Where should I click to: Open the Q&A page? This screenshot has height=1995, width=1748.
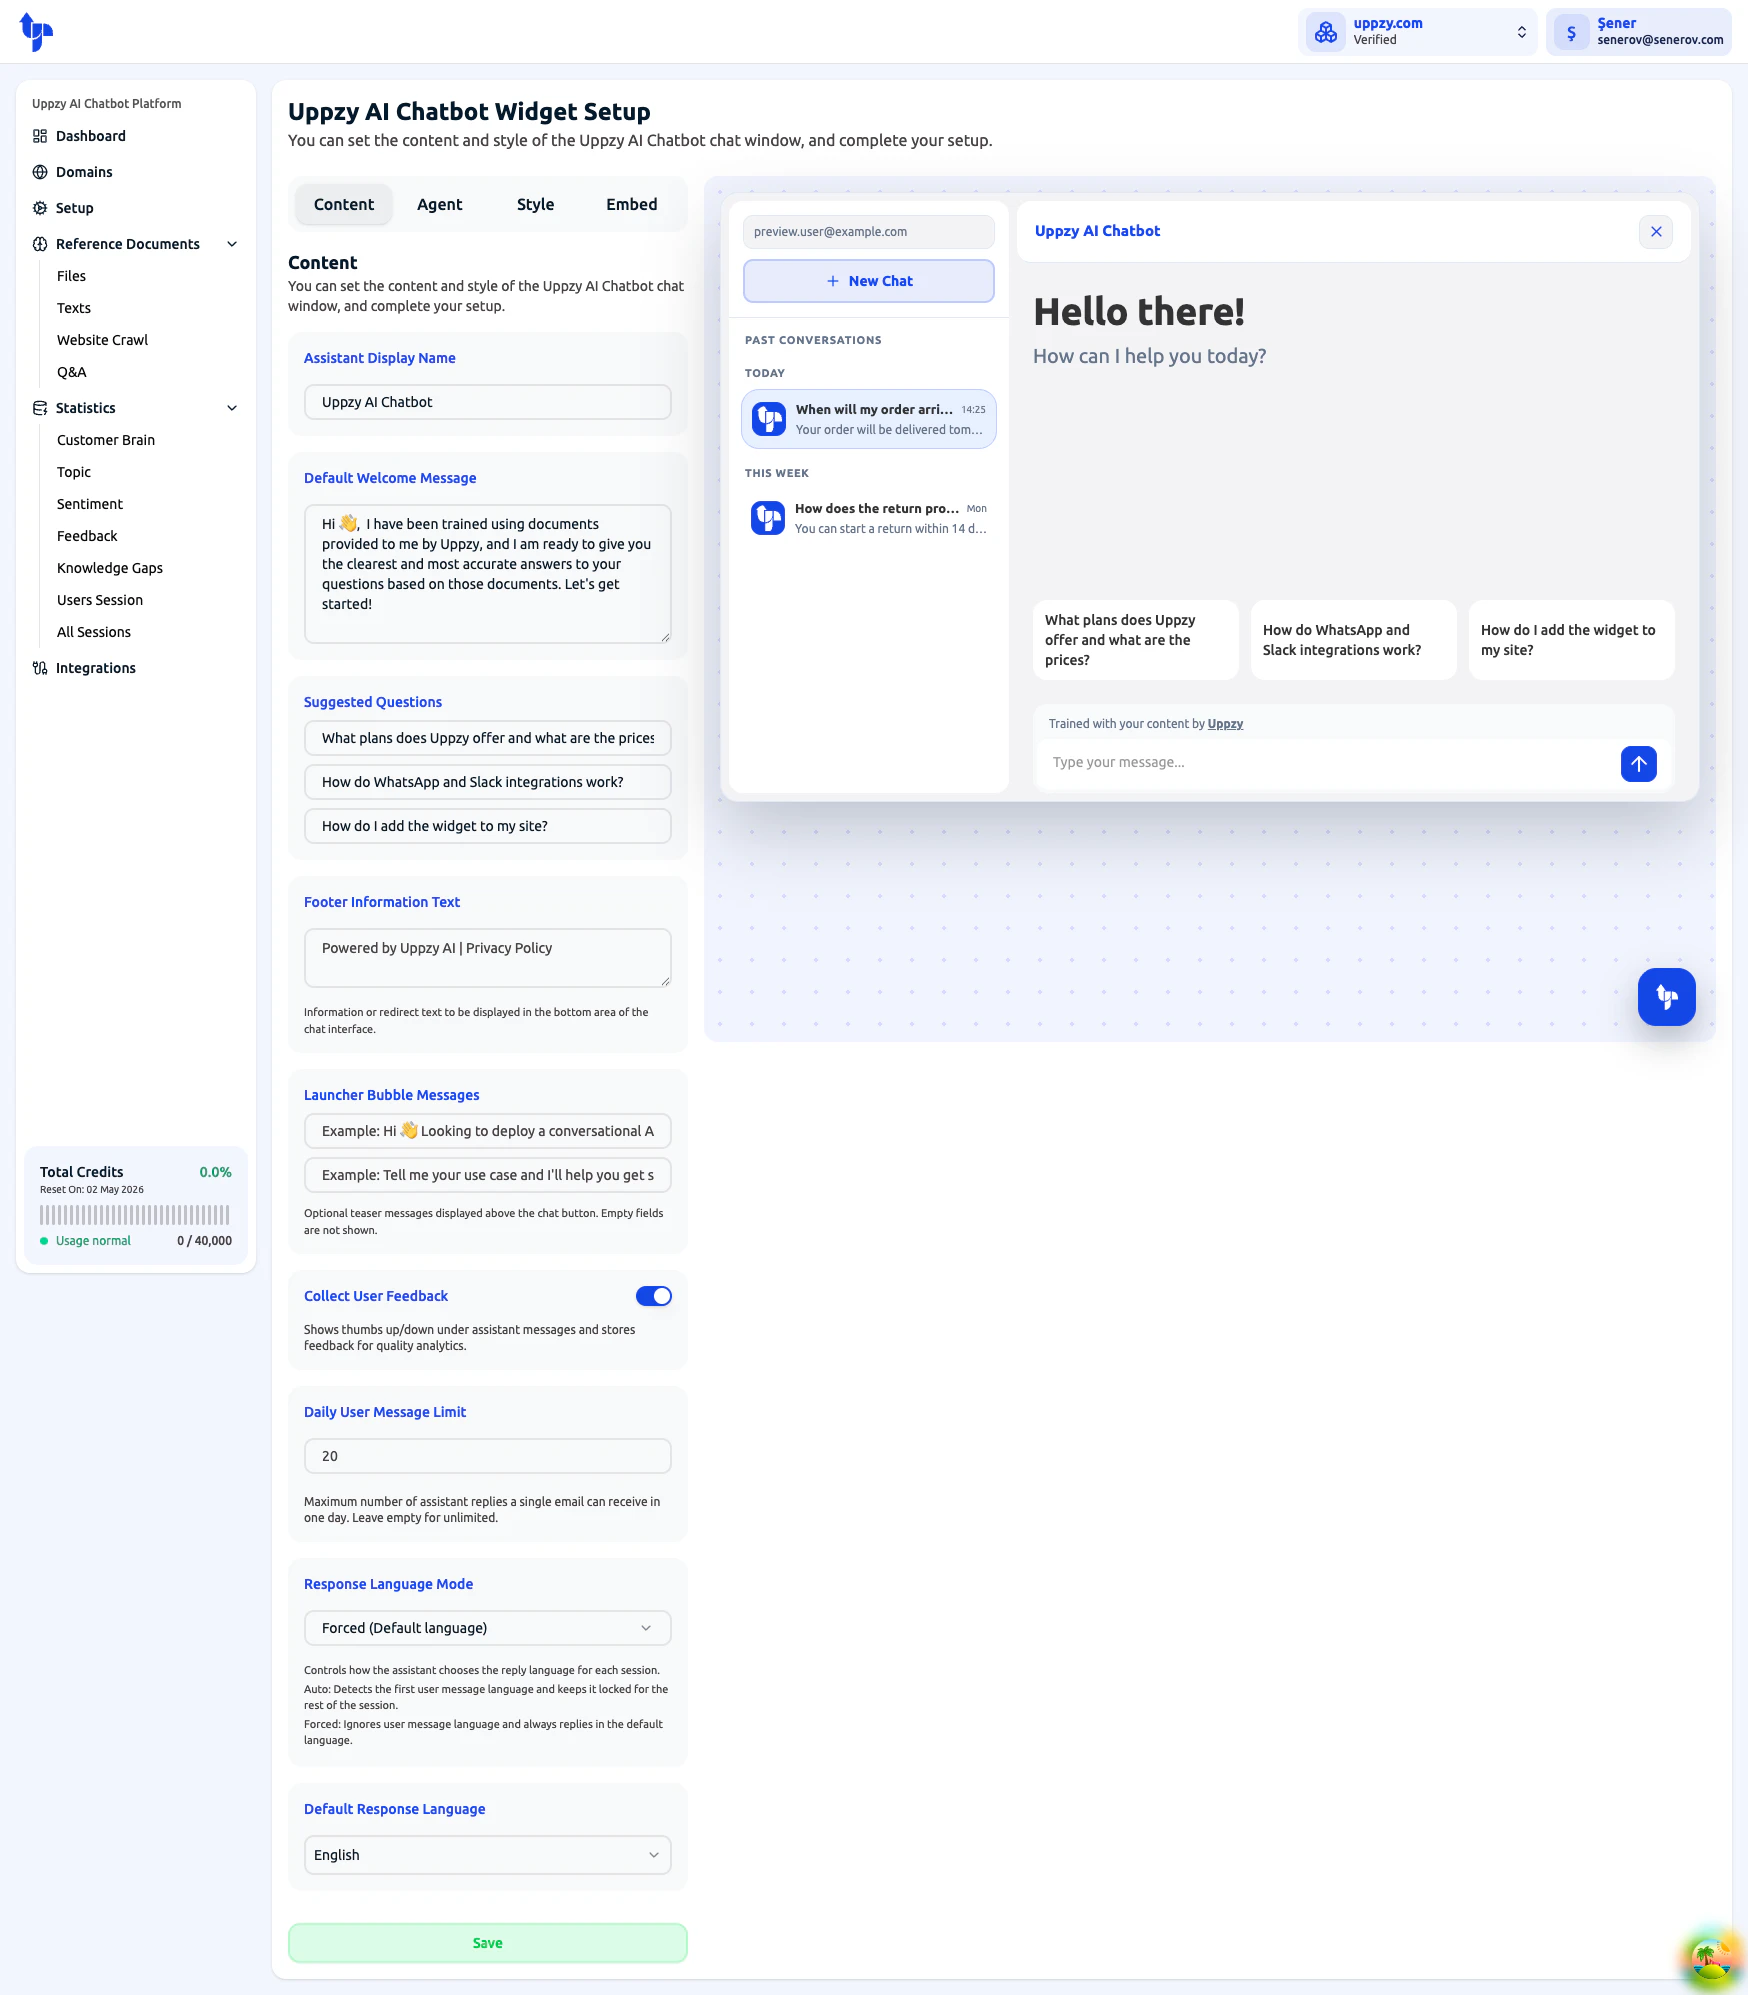[72, 372]
